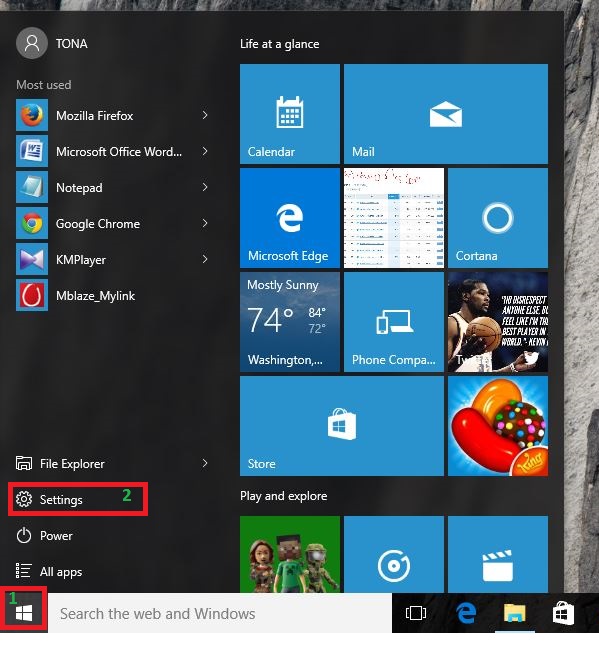599x646 pixels.
Task: Click the Life at a glance heading
Action: tap(280, 44)
